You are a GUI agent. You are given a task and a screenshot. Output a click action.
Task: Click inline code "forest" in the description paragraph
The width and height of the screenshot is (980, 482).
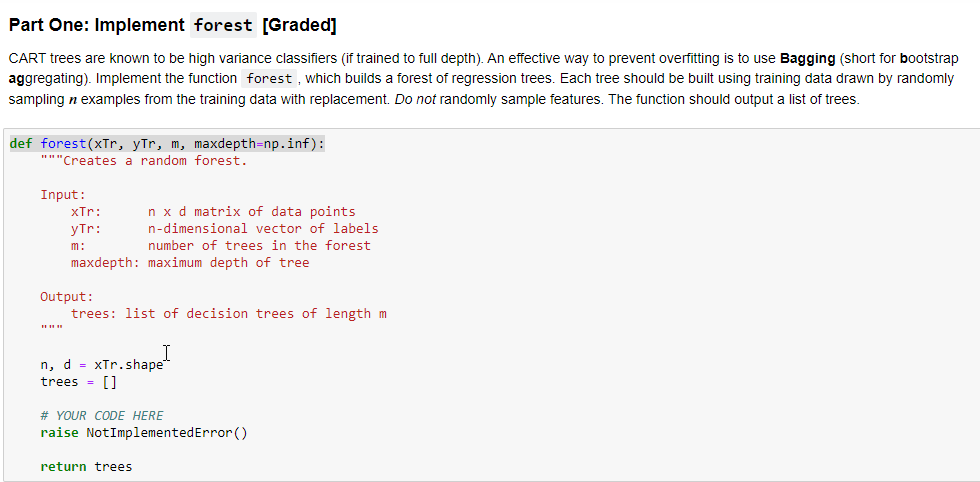point(269,79)
